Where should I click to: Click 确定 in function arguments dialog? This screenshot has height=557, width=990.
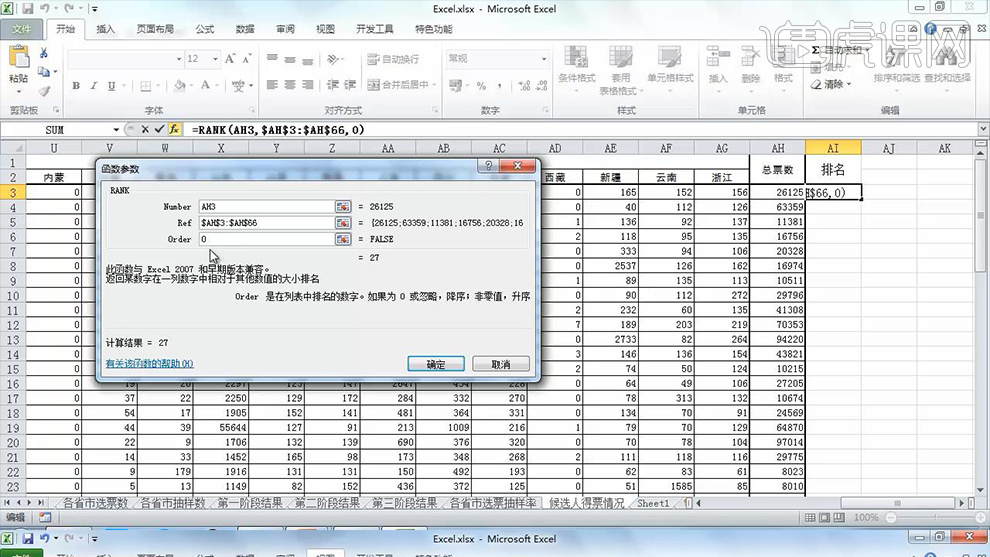tap(436, 364)
